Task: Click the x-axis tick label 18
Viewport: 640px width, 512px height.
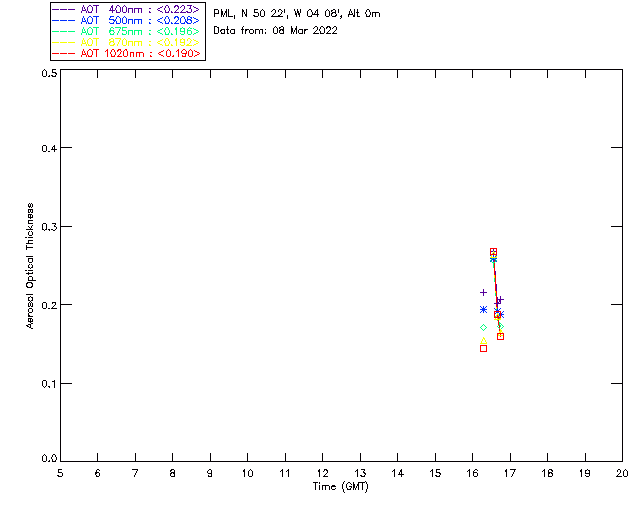Action: [x=547, y=473]
